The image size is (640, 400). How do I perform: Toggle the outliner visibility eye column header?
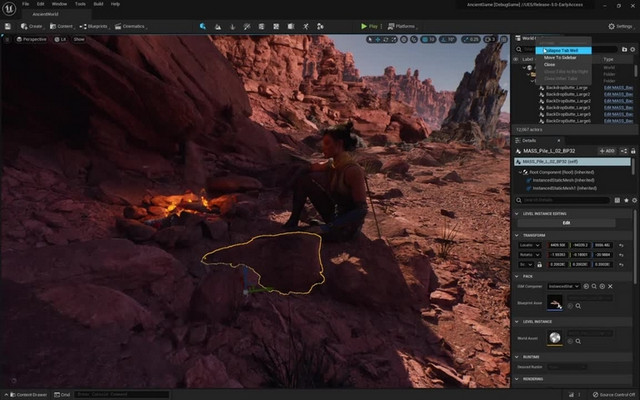tap(516, 59)
